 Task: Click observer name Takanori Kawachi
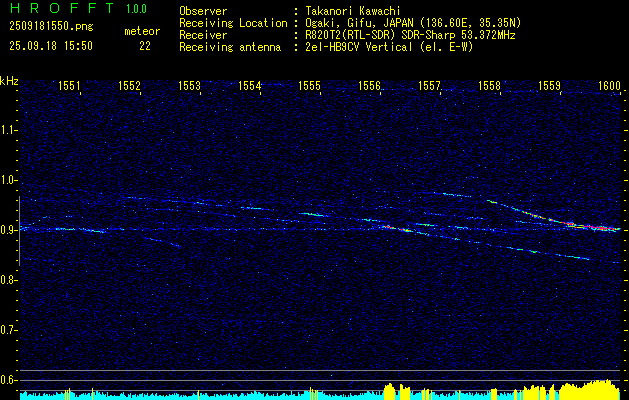coord(352,11)
